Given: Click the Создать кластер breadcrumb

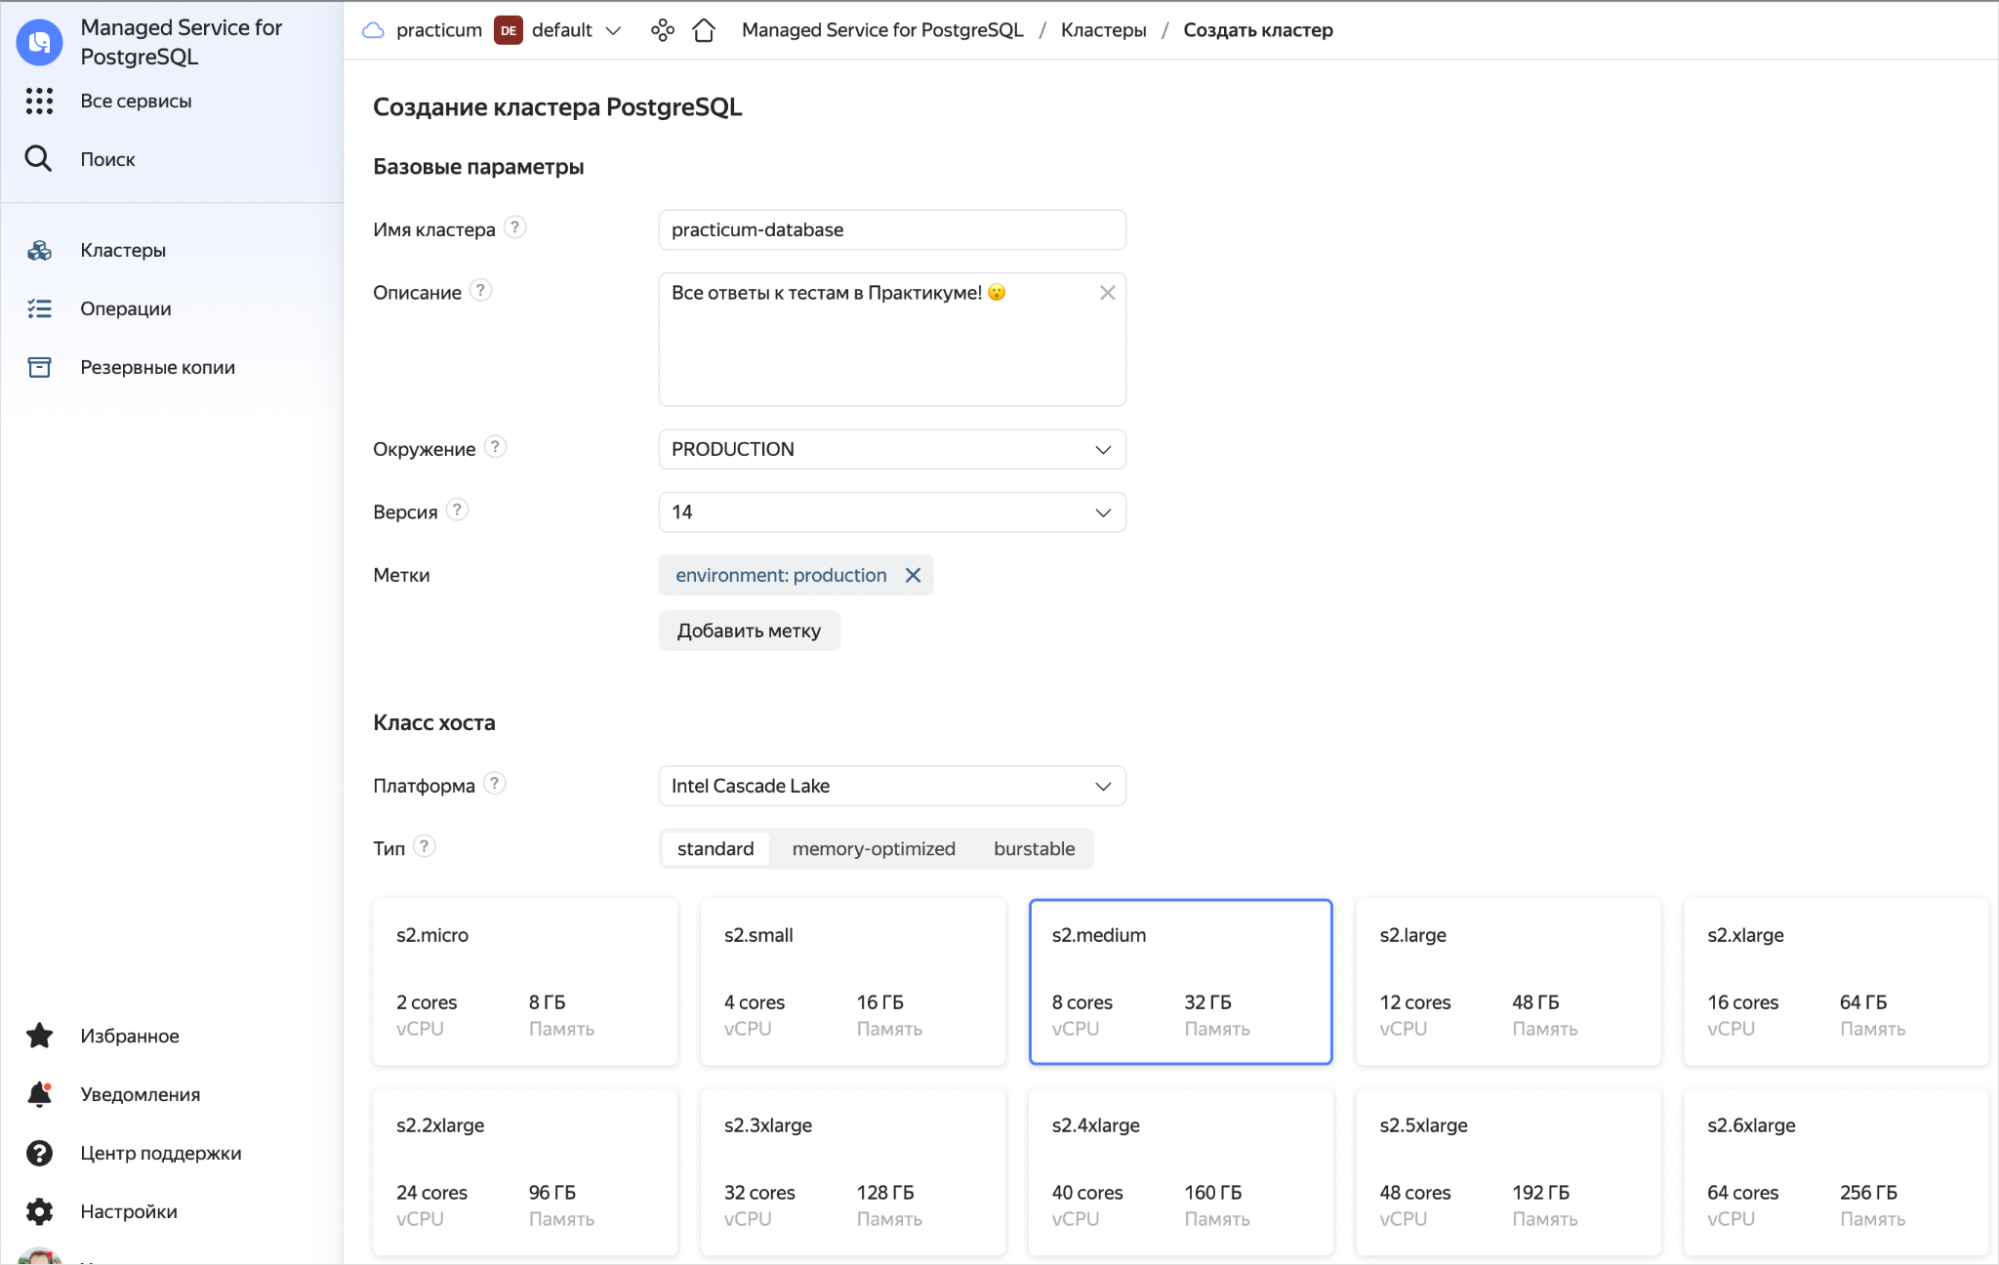Looking at the screenshot, I should pyautogui.click(x=1258, y=30).
